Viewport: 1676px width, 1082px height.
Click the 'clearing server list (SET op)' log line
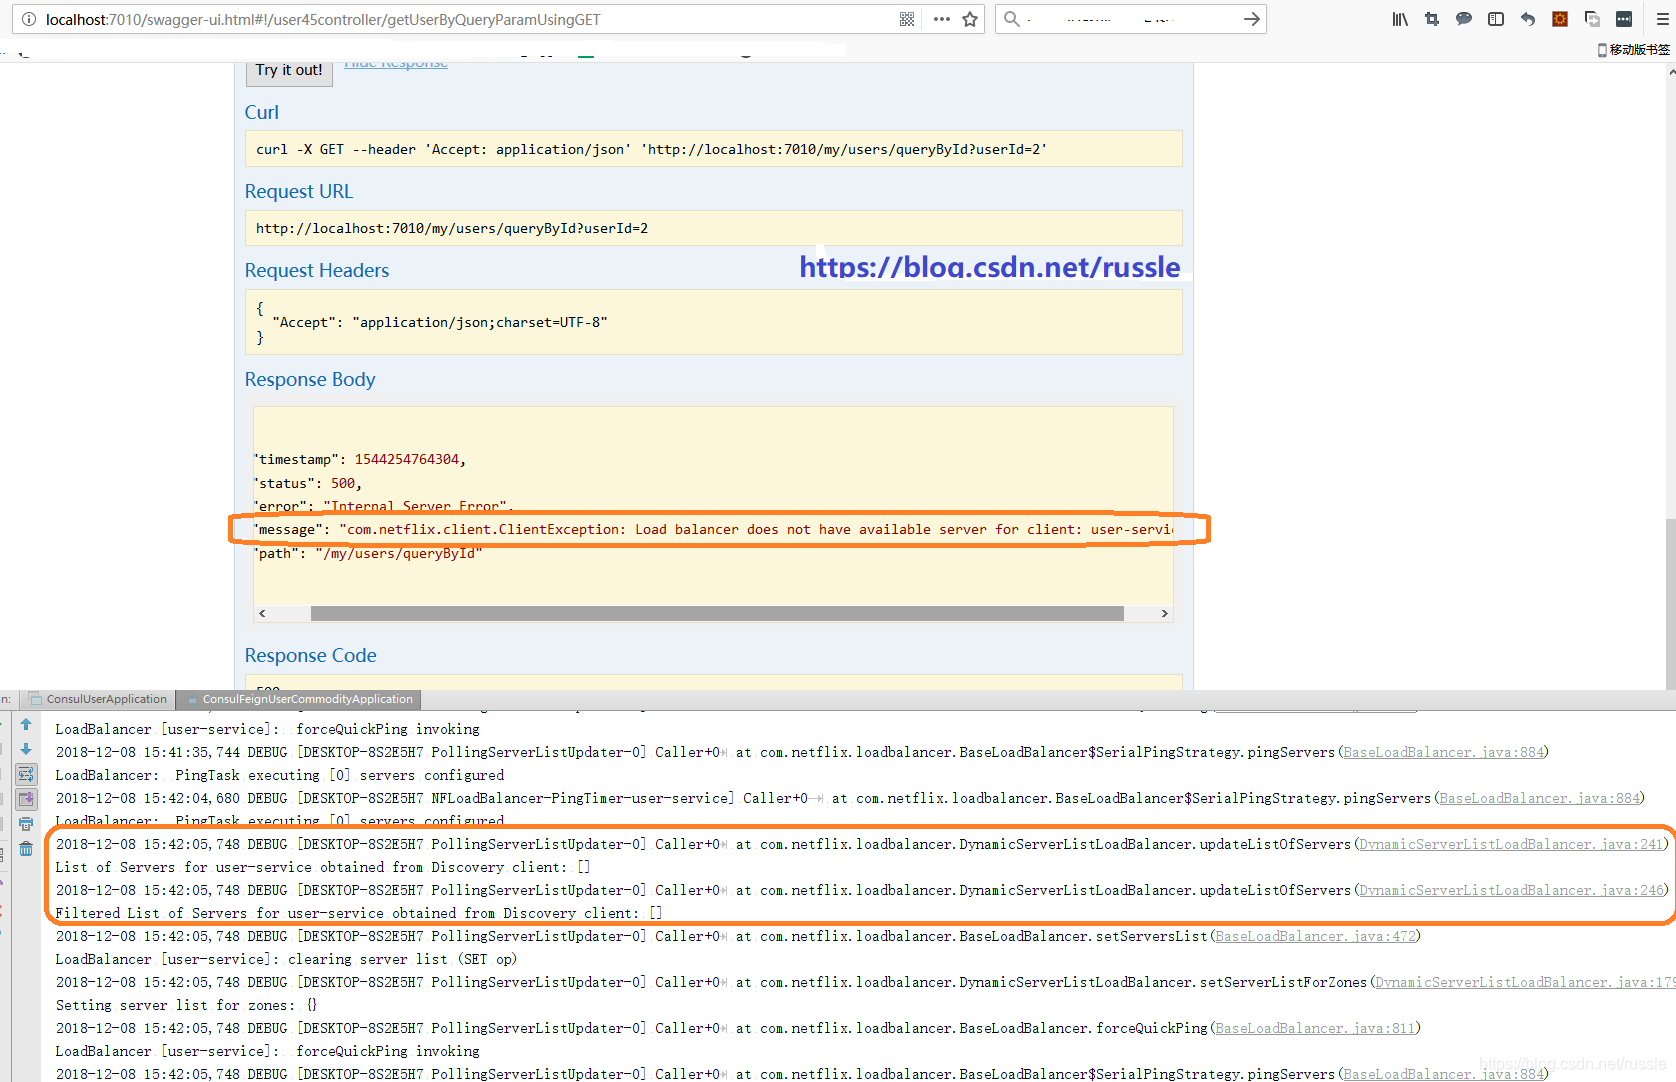[x=286, y=959]
